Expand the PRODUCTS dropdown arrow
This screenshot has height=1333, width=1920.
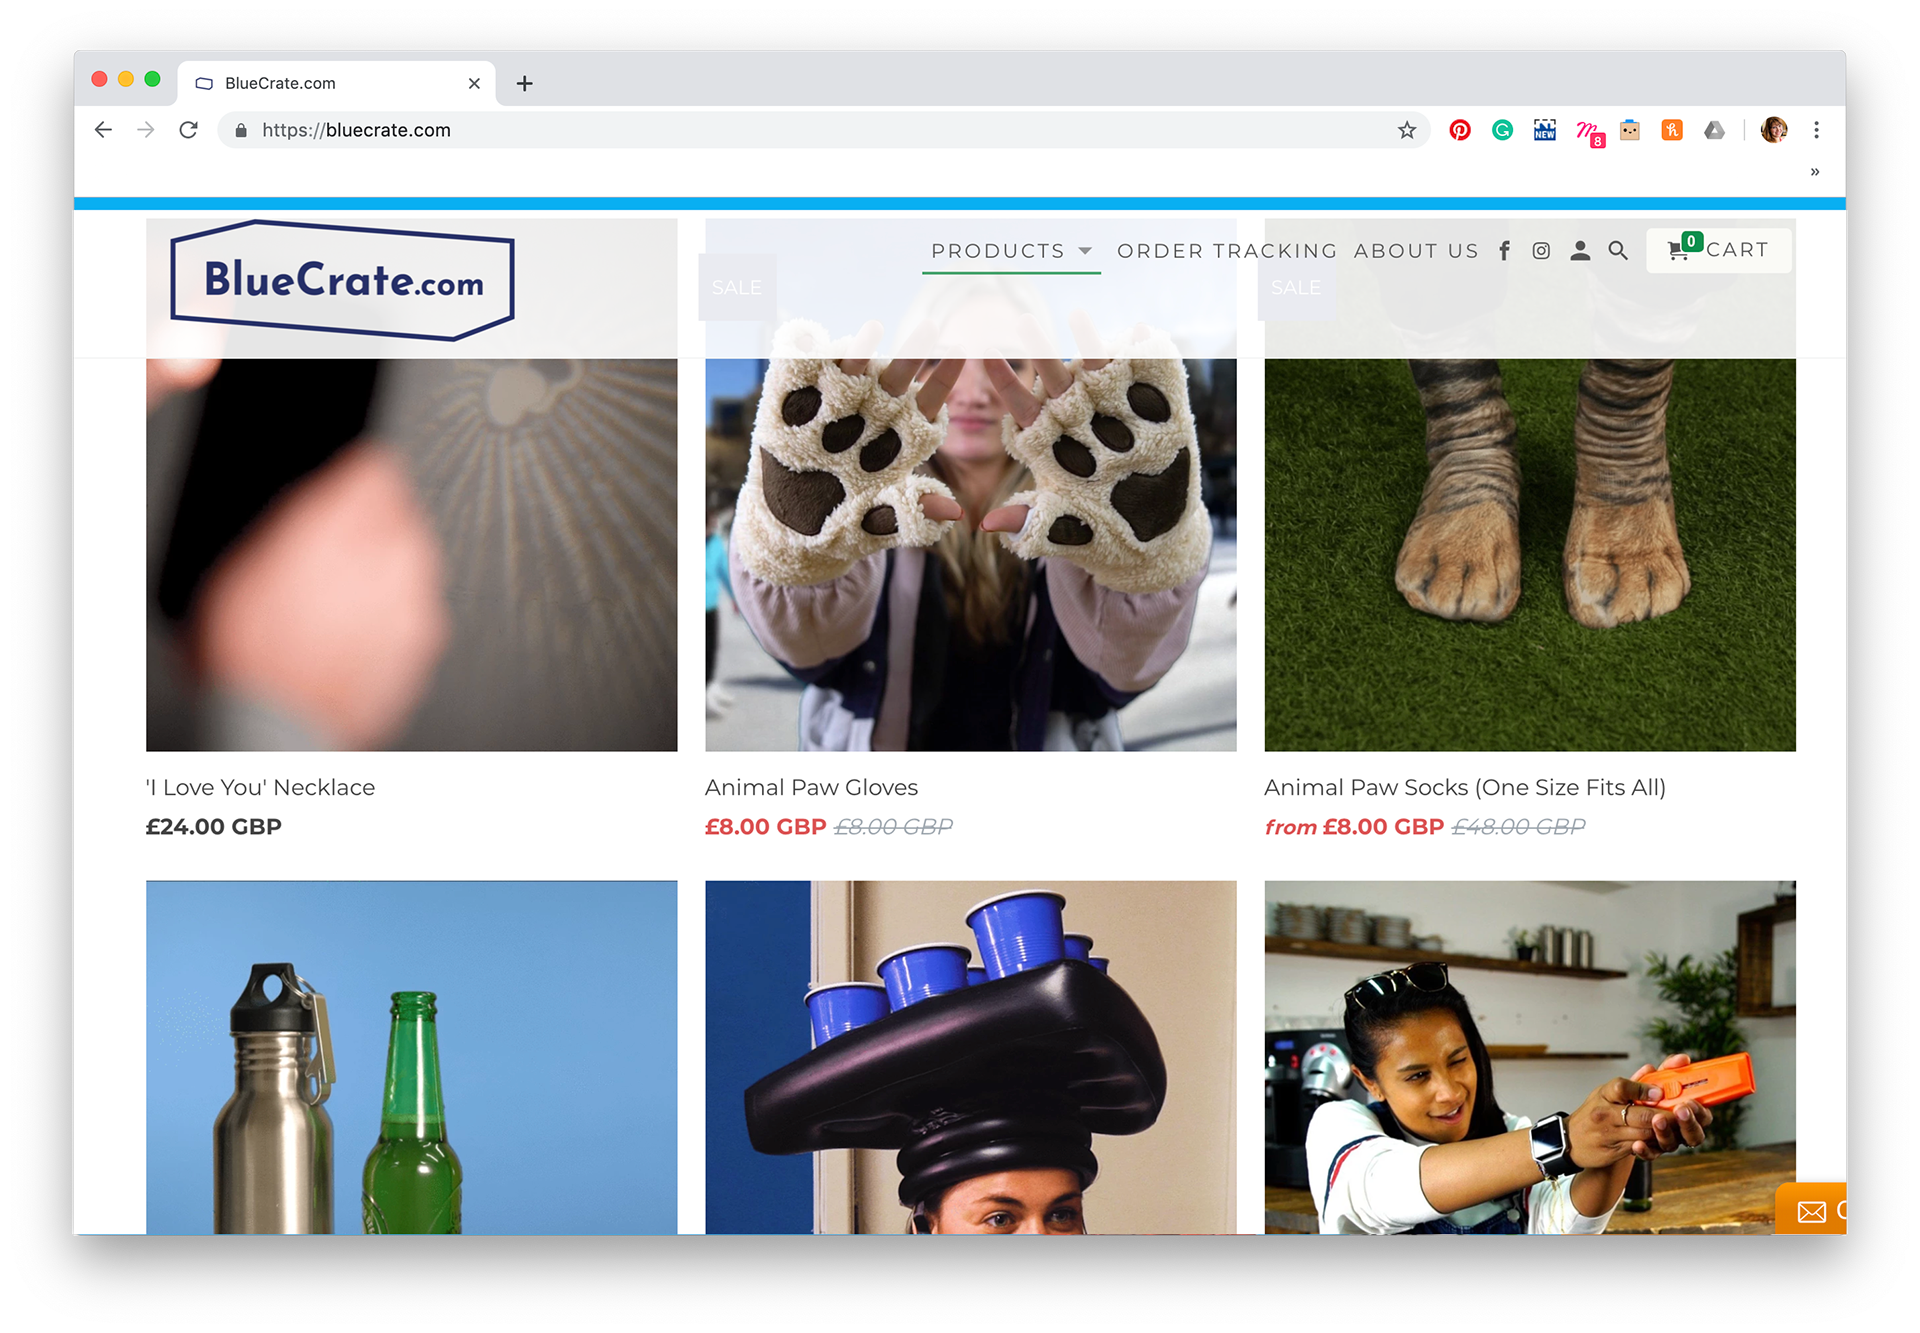coord(1085,251)
